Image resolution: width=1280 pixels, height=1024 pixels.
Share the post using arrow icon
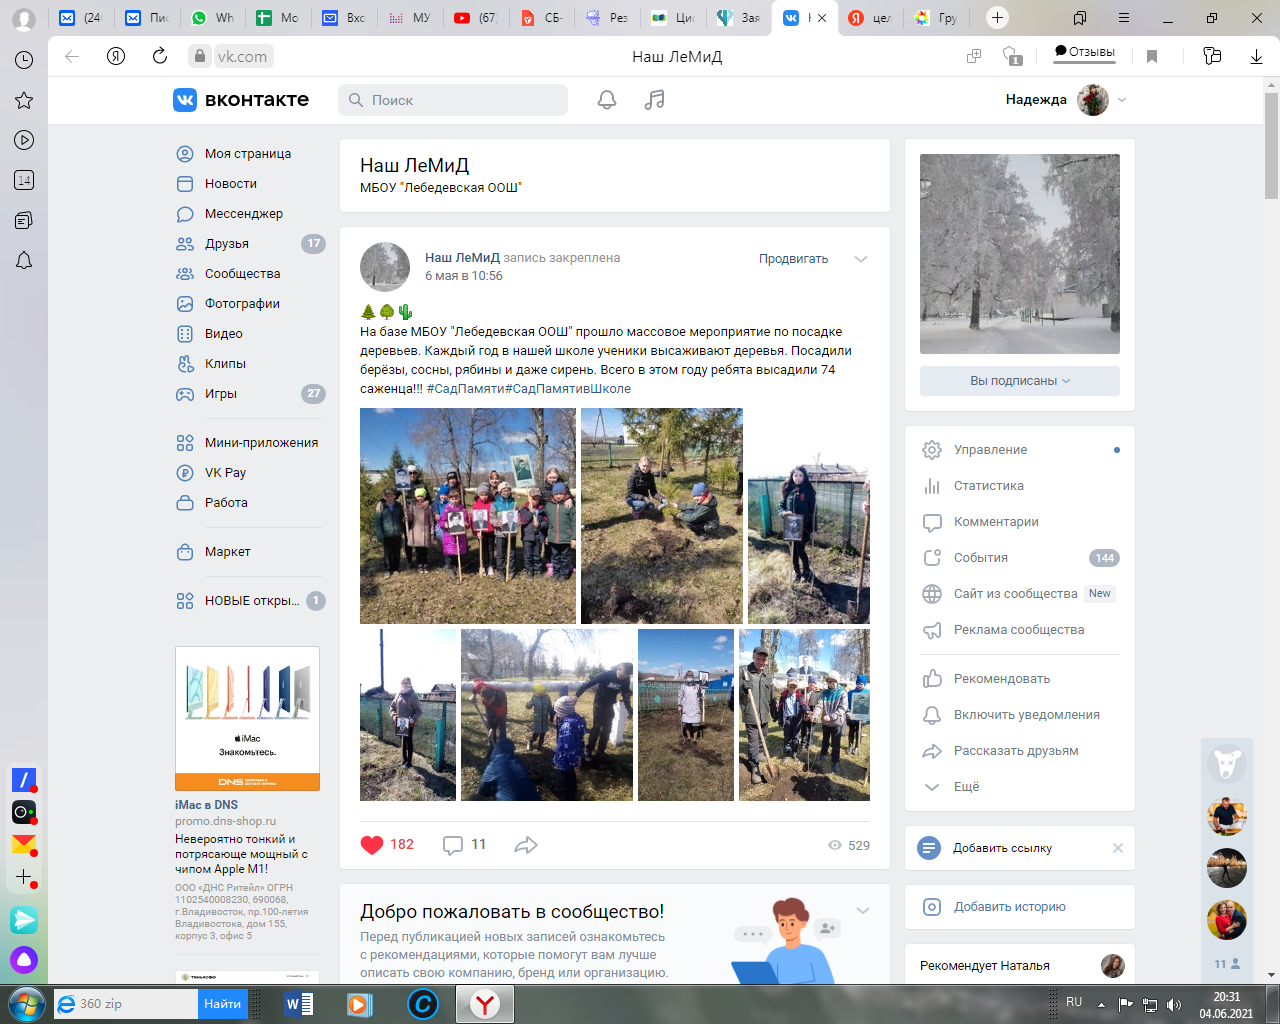(x=526, y=845)
